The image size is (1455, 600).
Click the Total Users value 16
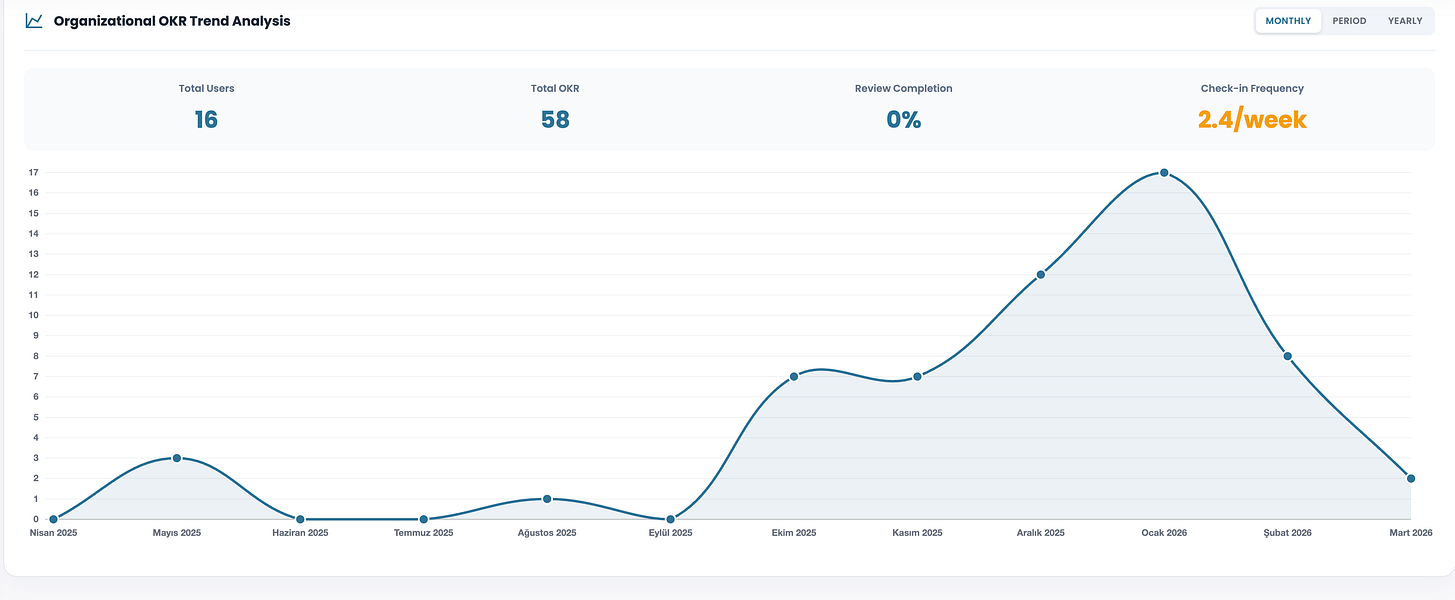click(x=206, y=120)
